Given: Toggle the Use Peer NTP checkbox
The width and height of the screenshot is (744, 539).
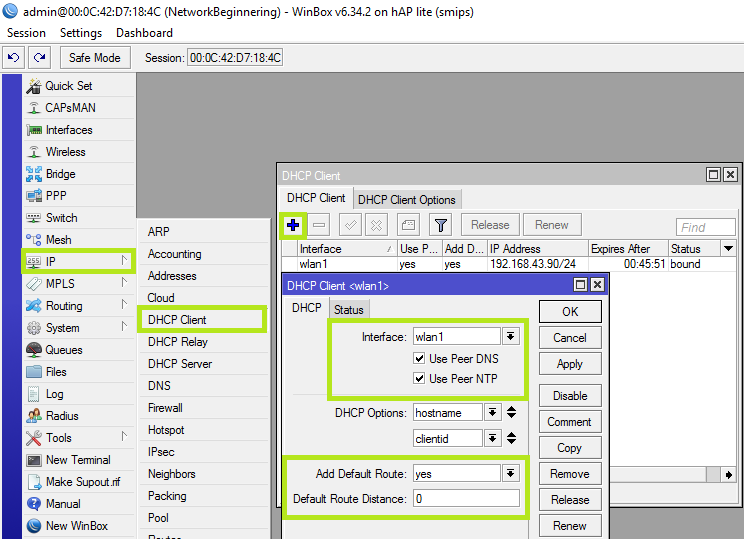Looking at the screenshot, I should coord(419,378).
